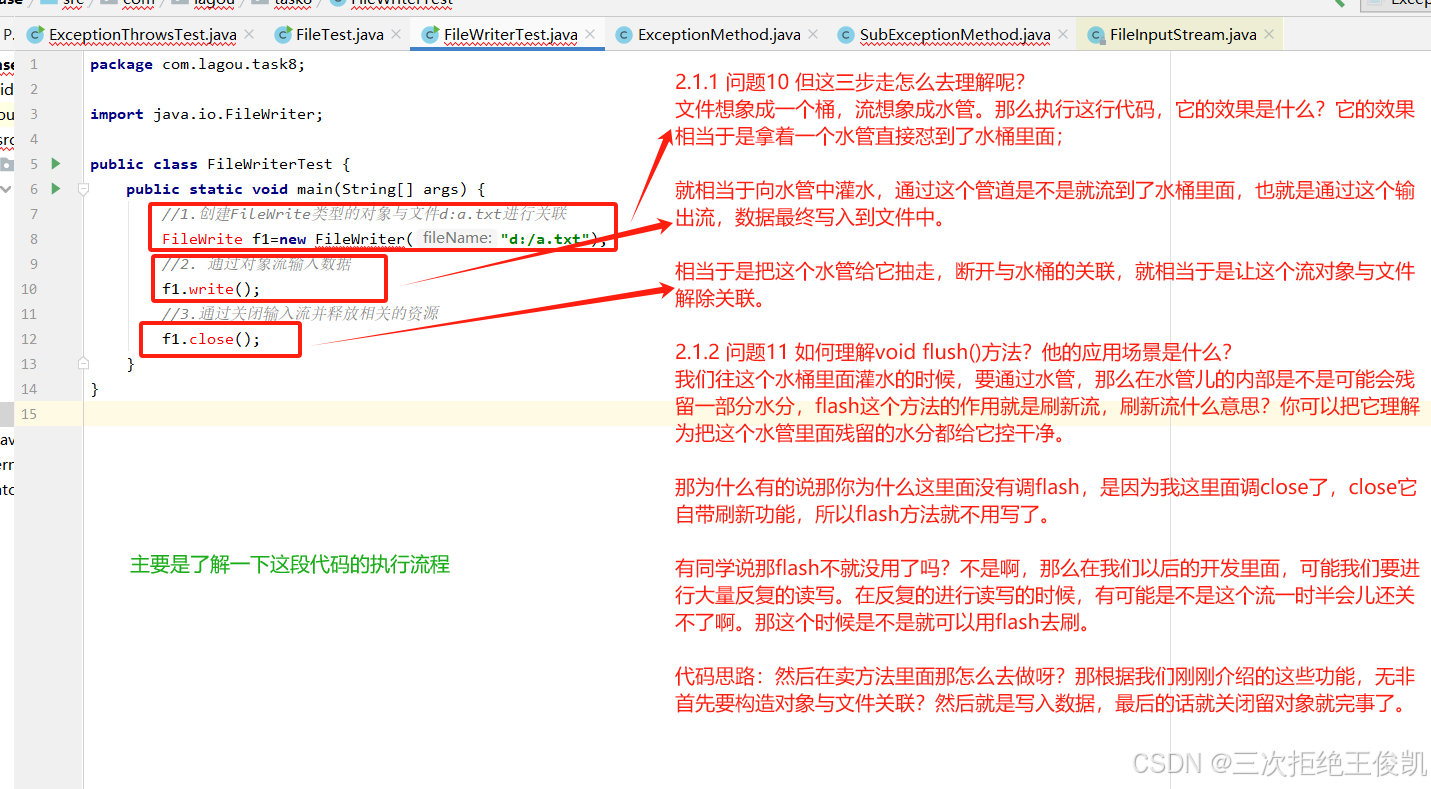Switch to the ExceptionThrowsTest.java tab
This screenshot has width=1431, height=789.
(140, 33)
